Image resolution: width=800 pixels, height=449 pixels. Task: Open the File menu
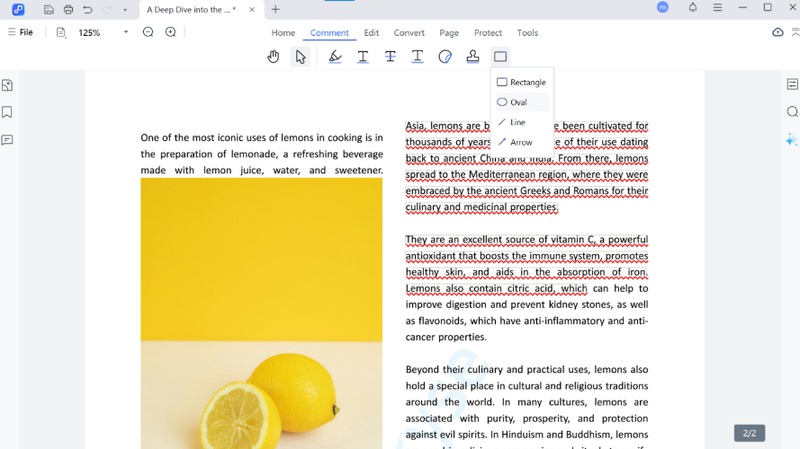click(20, 32)
